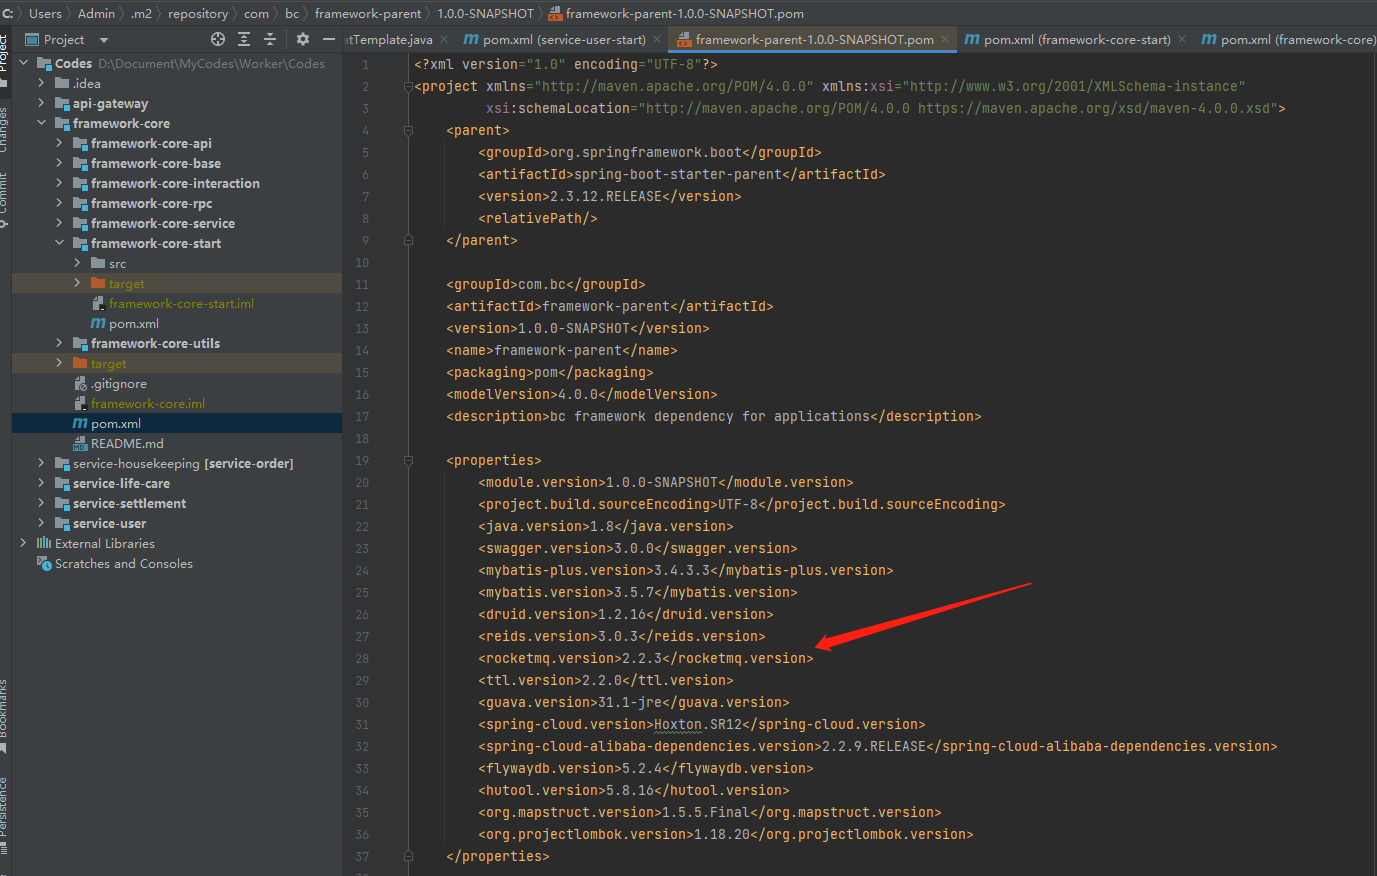Open the Persistence tool window stripe button

4,815
